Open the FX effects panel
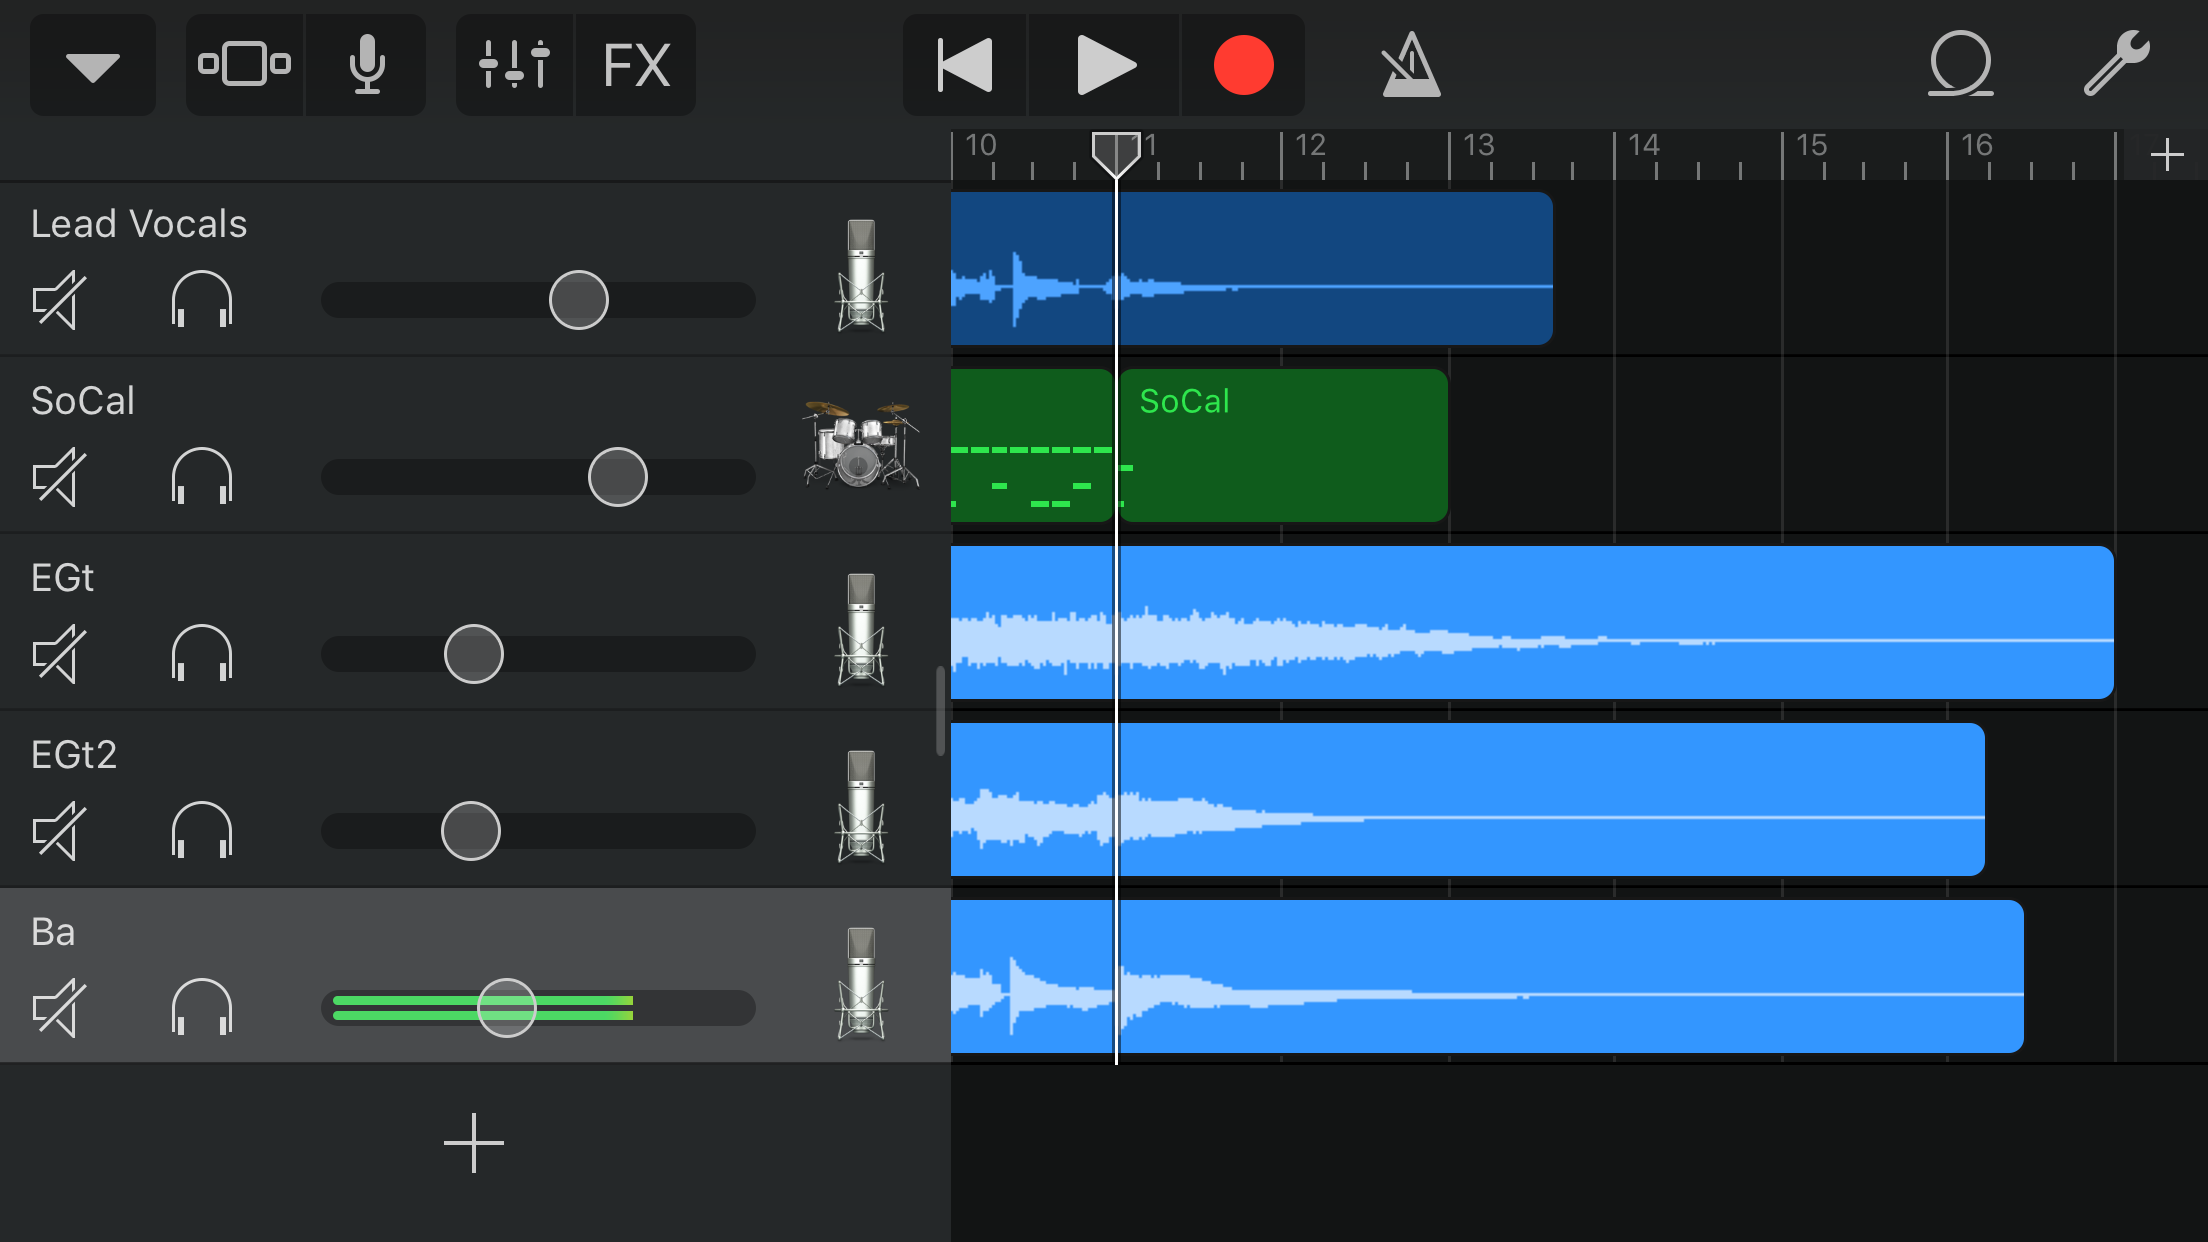Viewport: 2208px width, 1242px height. coord(636,65)
